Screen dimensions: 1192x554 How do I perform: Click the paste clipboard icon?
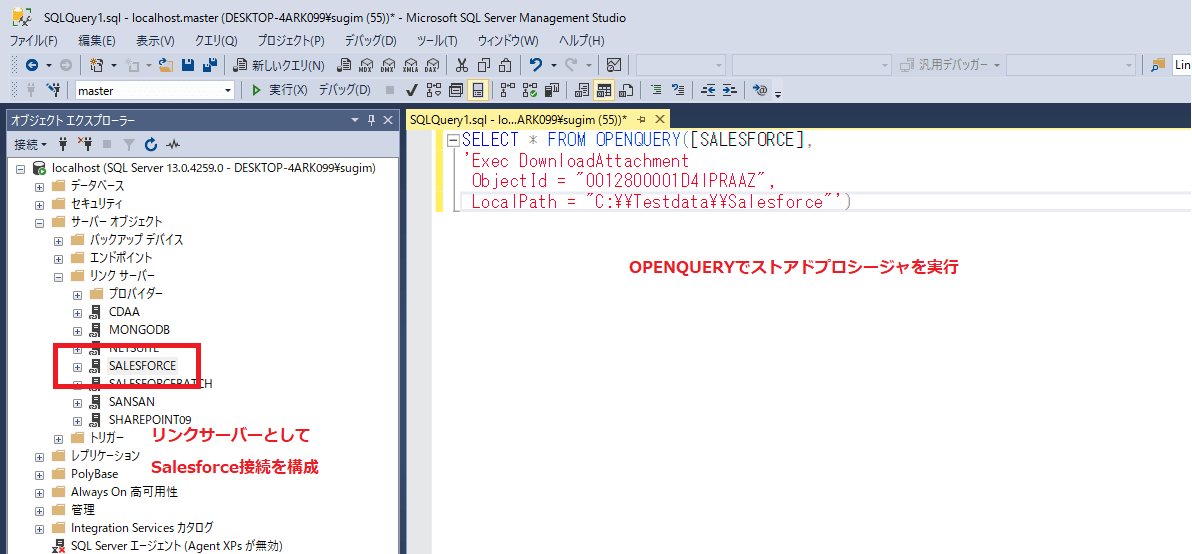pos(505,65)
